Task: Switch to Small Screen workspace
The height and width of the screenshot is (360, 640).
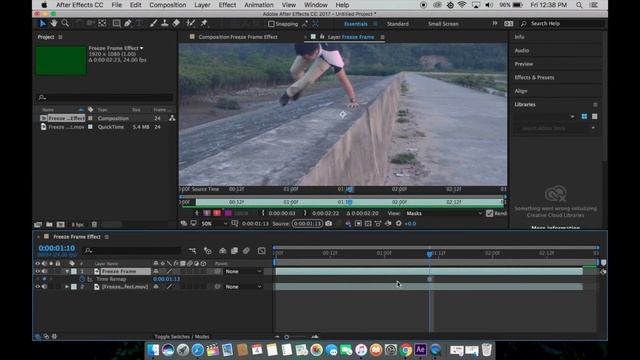Action: [443, 24]
